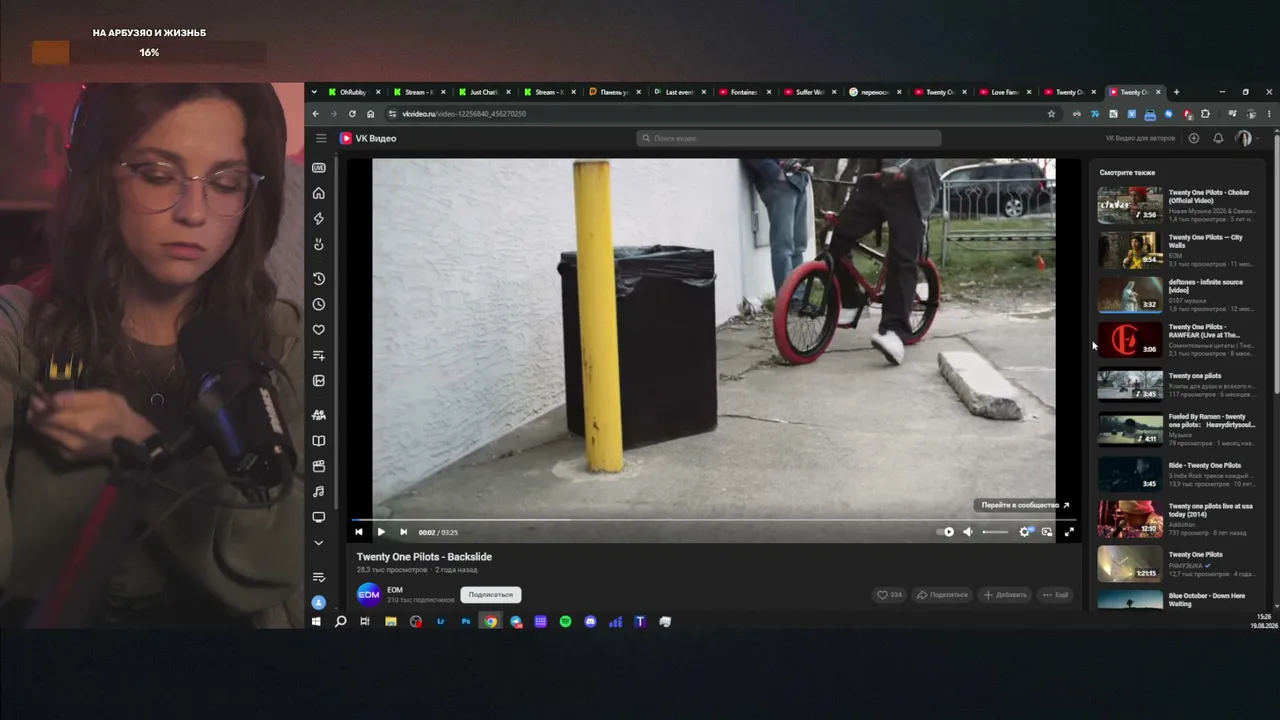The width and height of the screenshot is (1280, 720).
Task: Subscribe with the Подписаться button
Action: (x=490, y=594)
